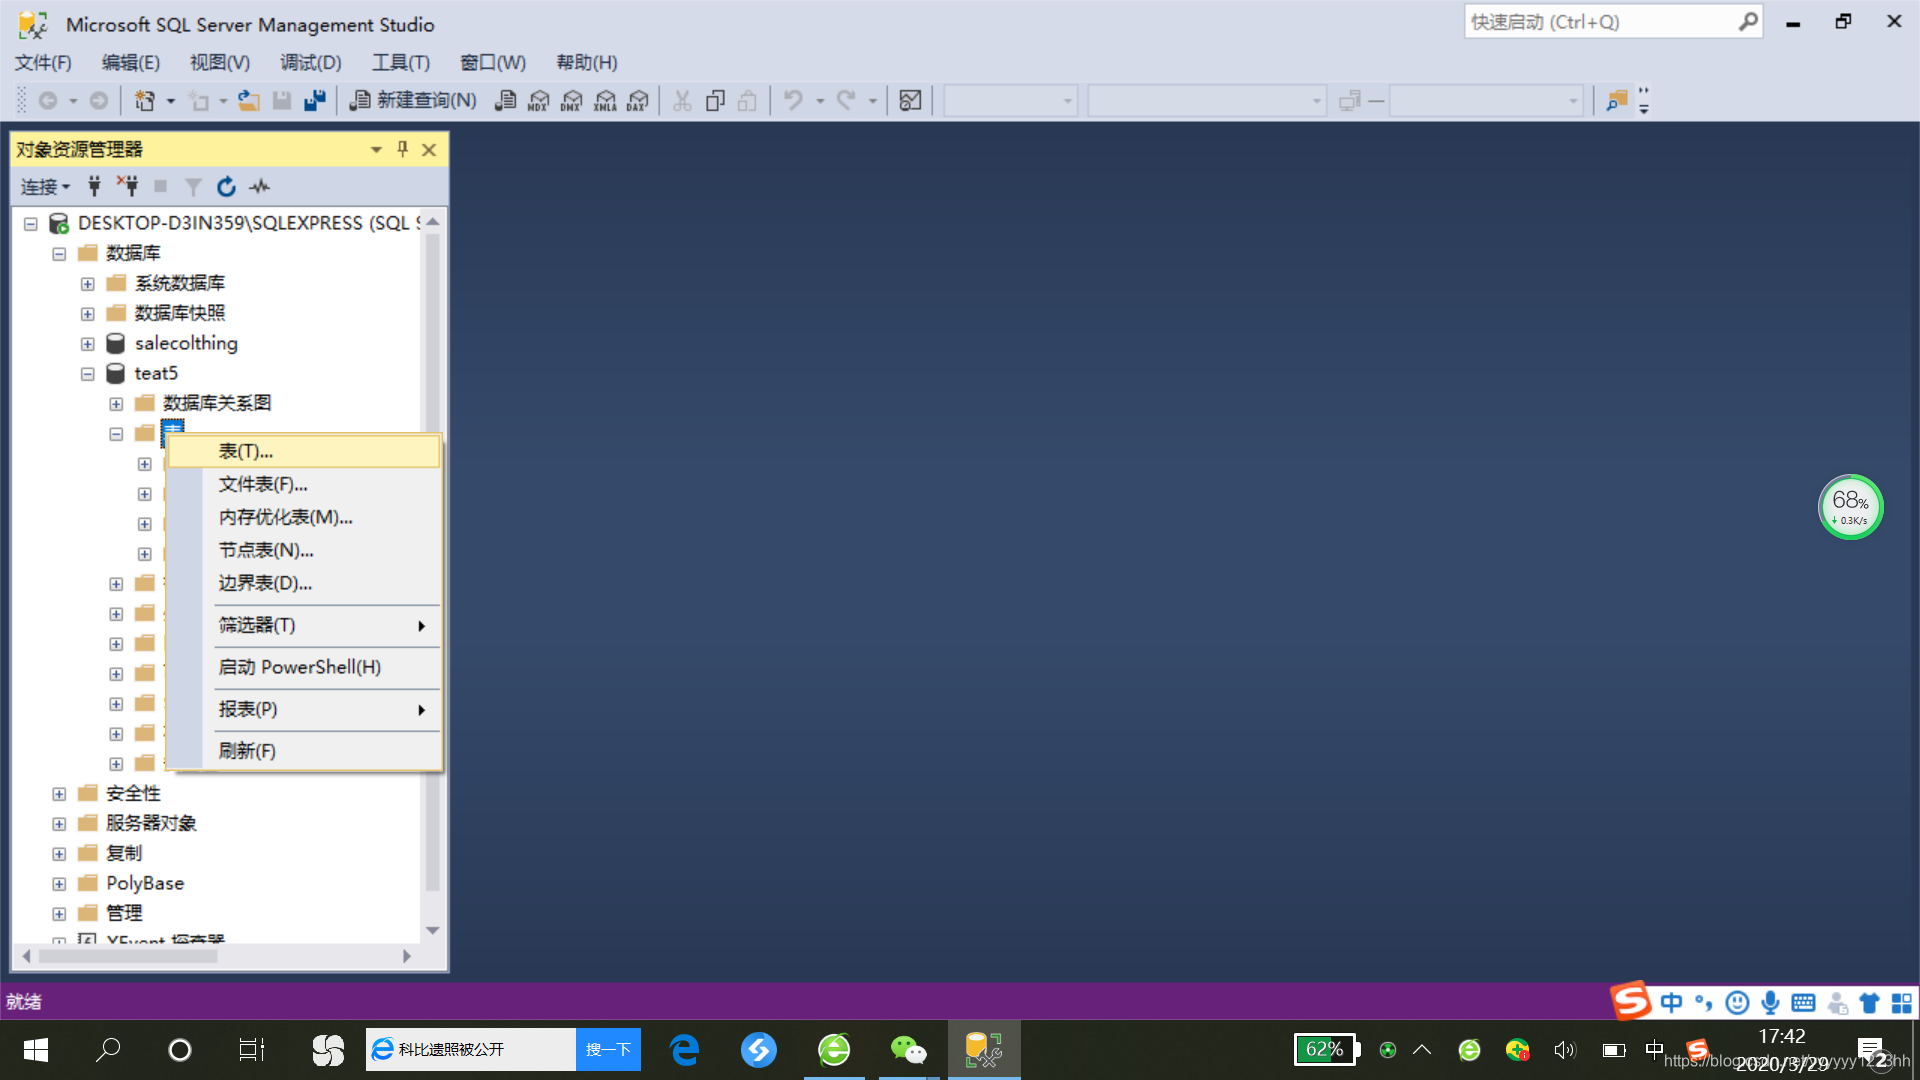This screenshot has height=1080, width=1920.
Task: Click the Filter funnel icon
Action: point(193,186)
